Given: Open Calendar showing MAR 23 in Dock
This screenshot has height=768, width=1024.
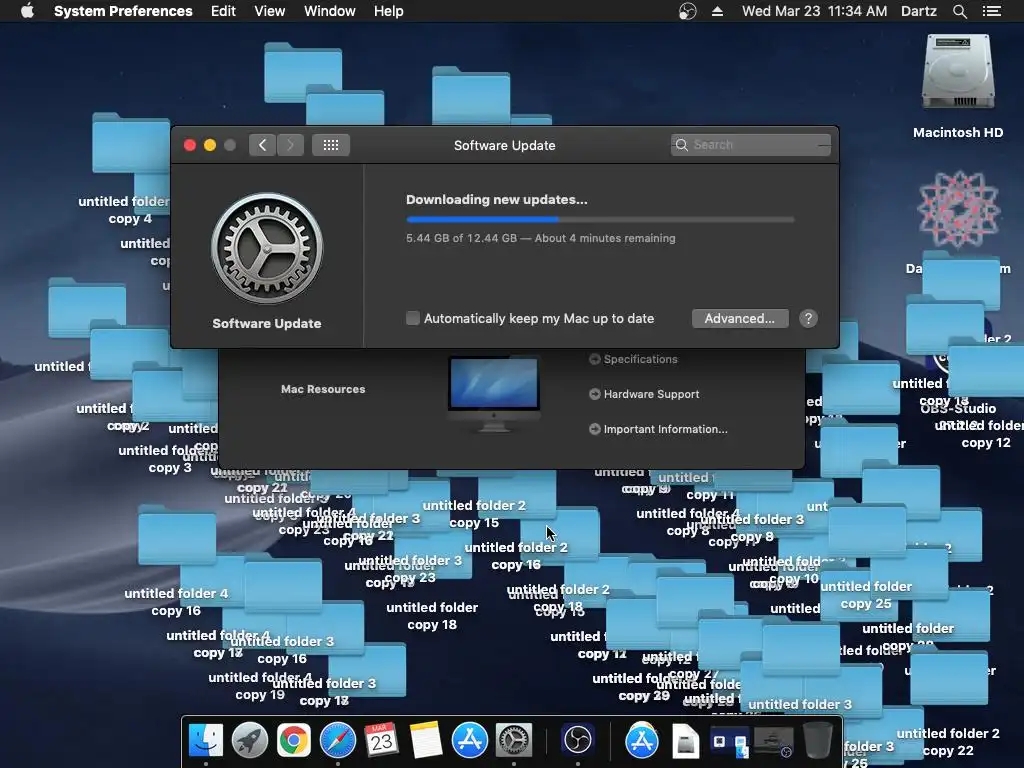Looking at the screenshot, I should (x=381, y=740).
